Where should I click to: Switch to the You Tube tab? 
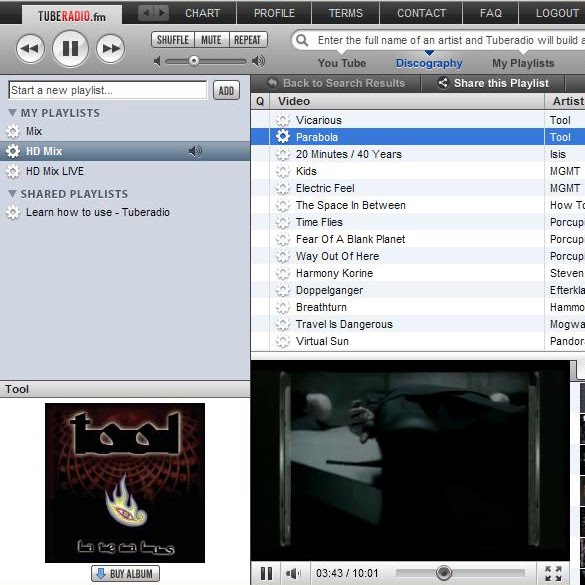click(x=342, y=63)
